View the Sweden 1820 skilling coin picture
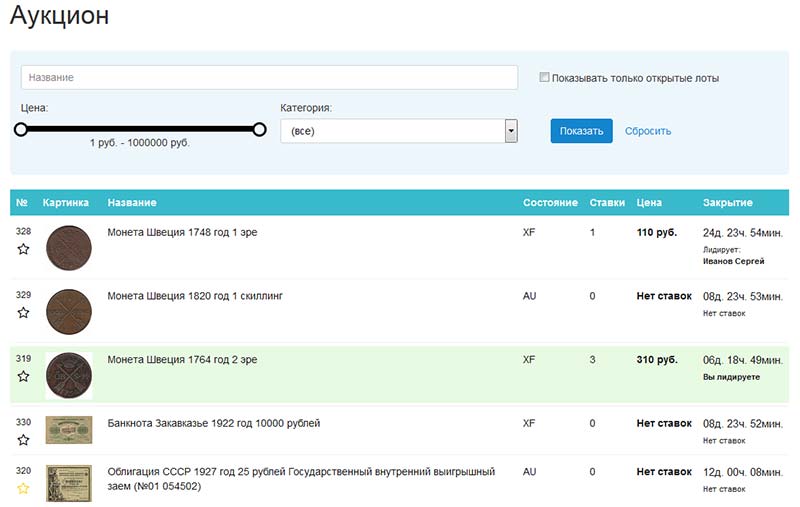This screenshot has height=507, width=800. tap(69, 310)
